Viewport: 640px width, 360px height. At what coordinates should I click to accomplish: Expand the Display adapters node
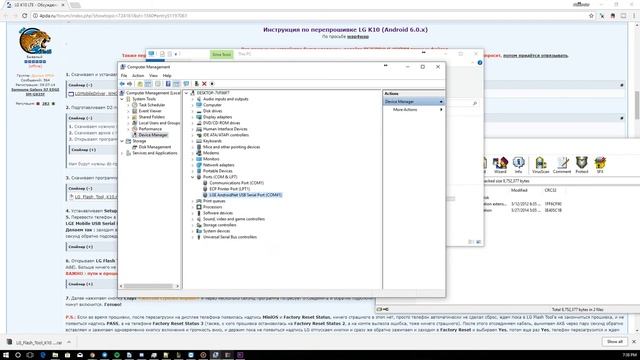pyautogui.click(x=193, y=117)
